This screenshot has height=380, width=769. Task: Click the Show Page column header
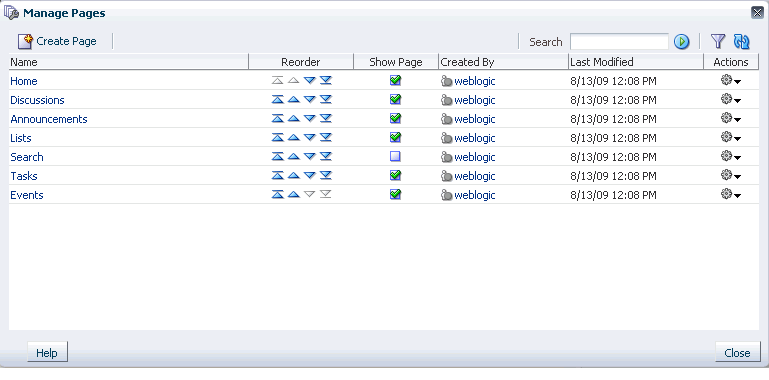coord(396,62)
